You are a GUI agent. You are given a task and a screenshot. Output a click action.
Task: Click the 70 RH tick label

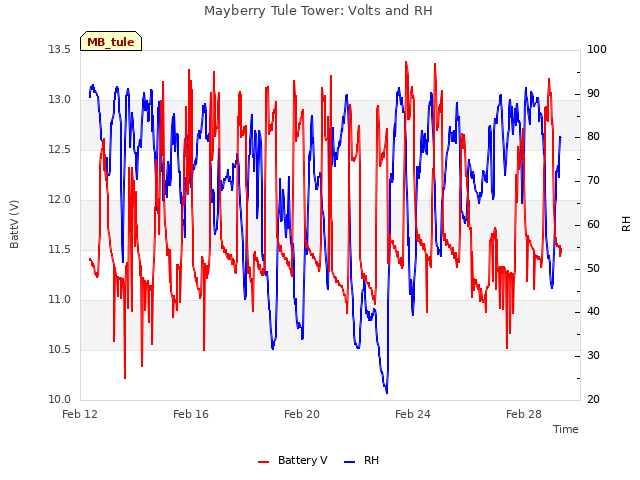[x=593, y=180]
